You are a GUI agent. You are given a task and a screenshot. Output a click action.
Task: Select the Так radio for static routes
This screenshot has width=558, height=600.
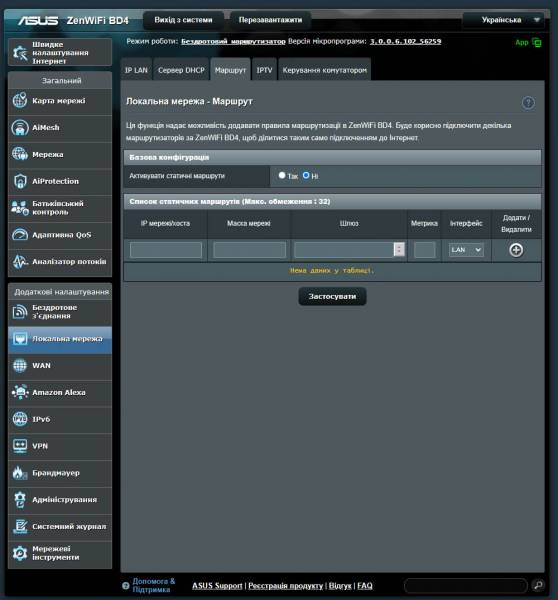point(282,175)
